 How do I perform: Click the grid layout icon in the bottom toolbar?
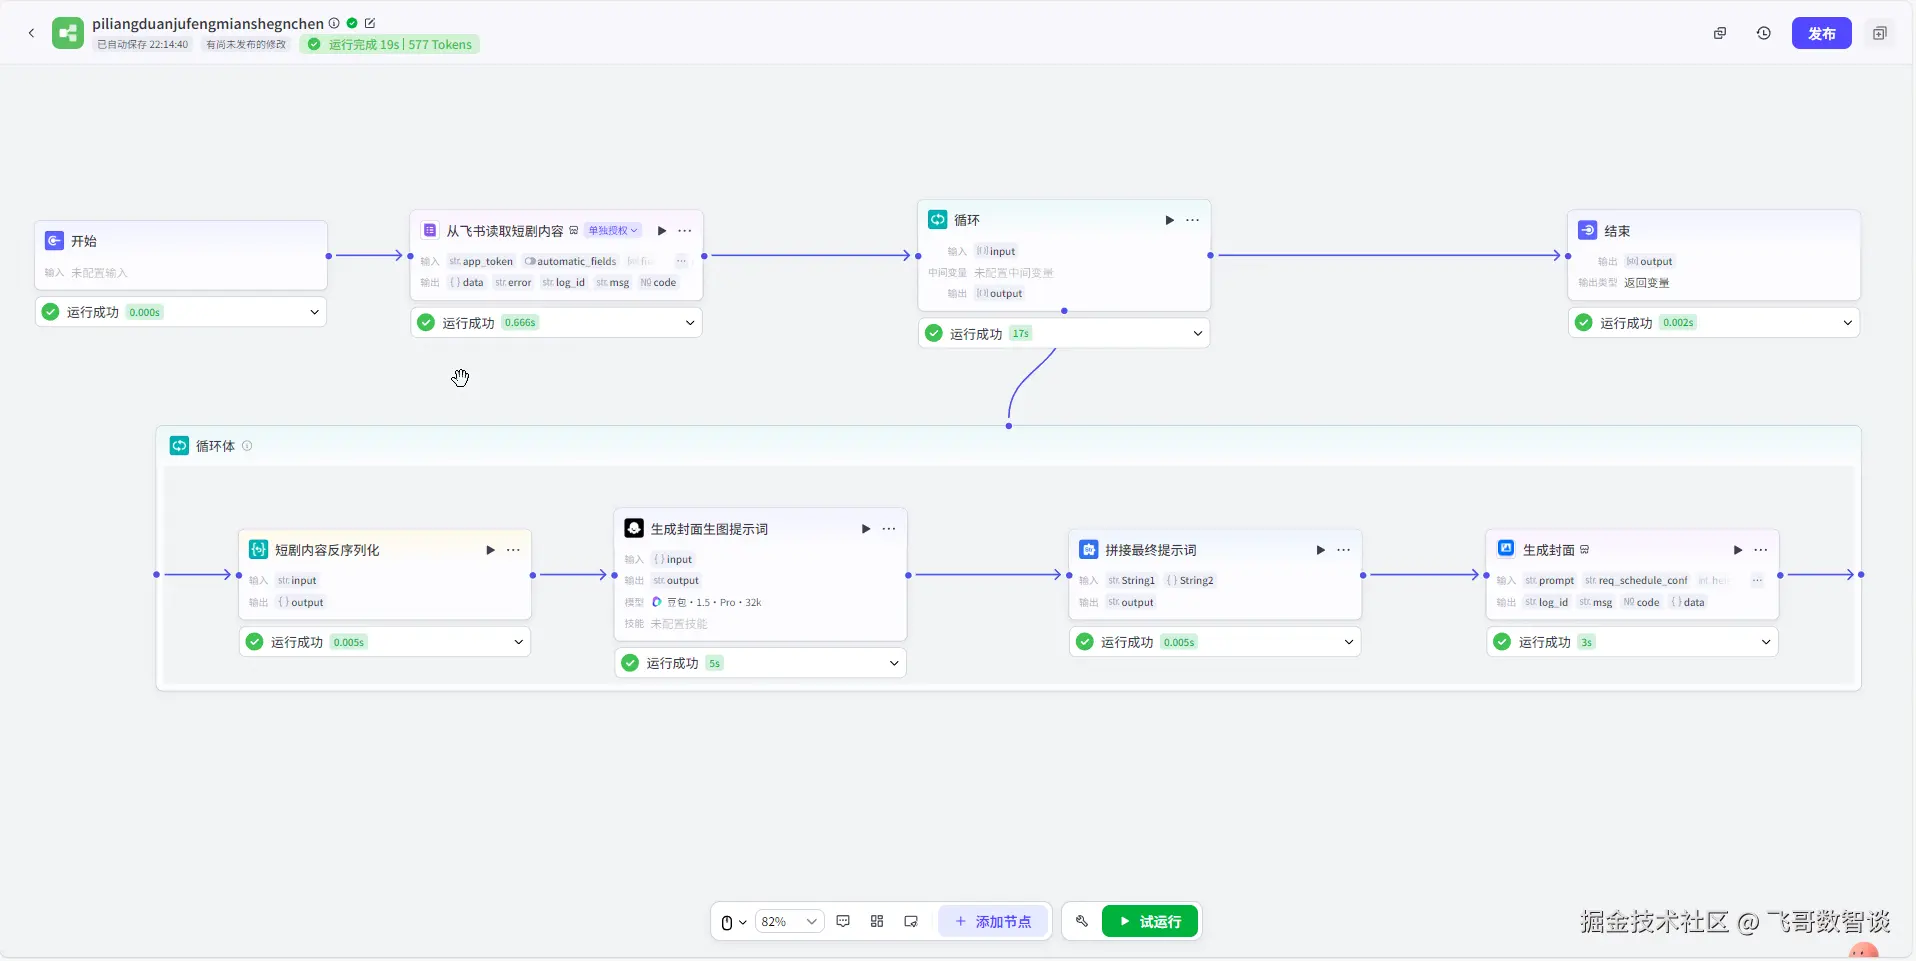pyautogui.click(x=877, y=921)
